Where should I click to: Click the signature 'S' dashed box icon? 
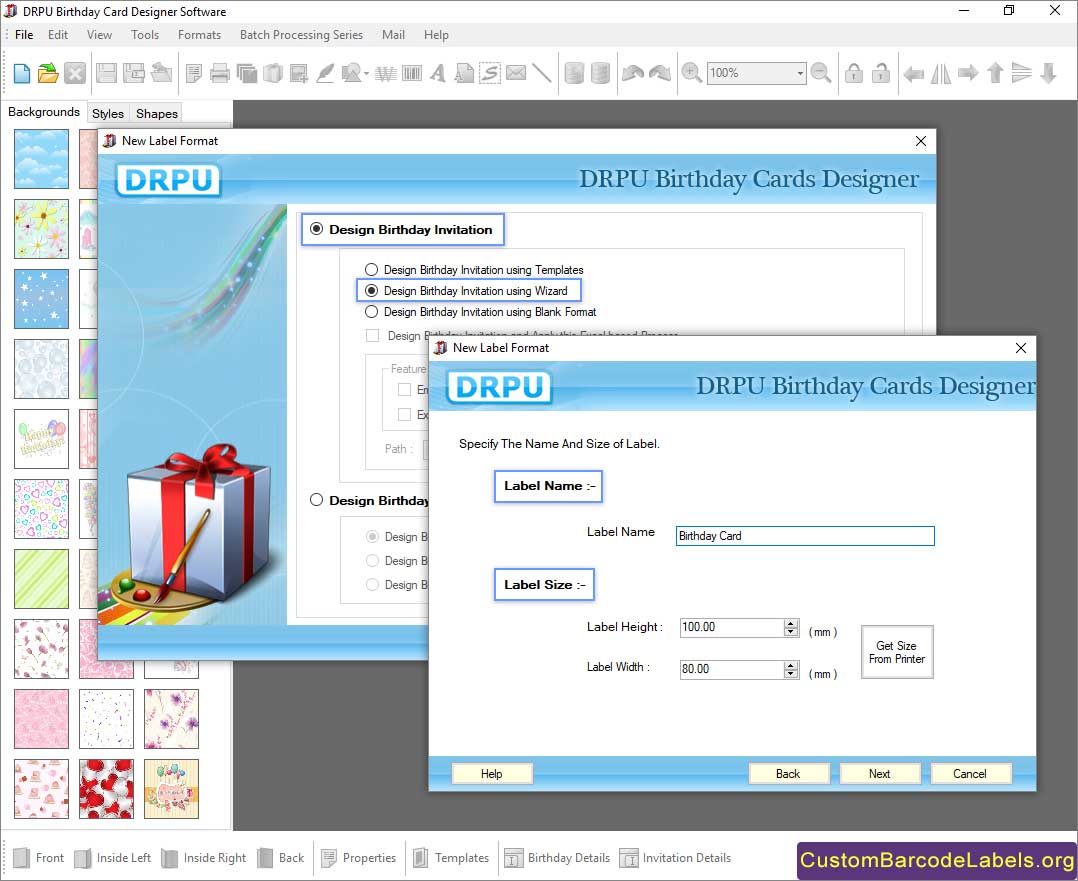point(490,73)
